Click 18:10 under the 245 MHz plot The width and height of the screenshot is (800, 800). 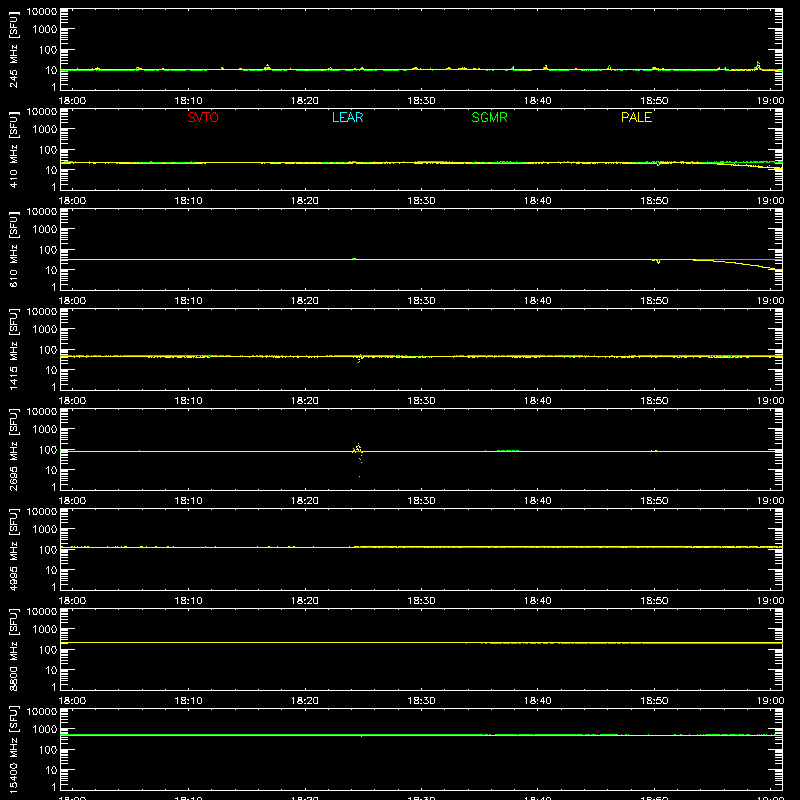189,101
